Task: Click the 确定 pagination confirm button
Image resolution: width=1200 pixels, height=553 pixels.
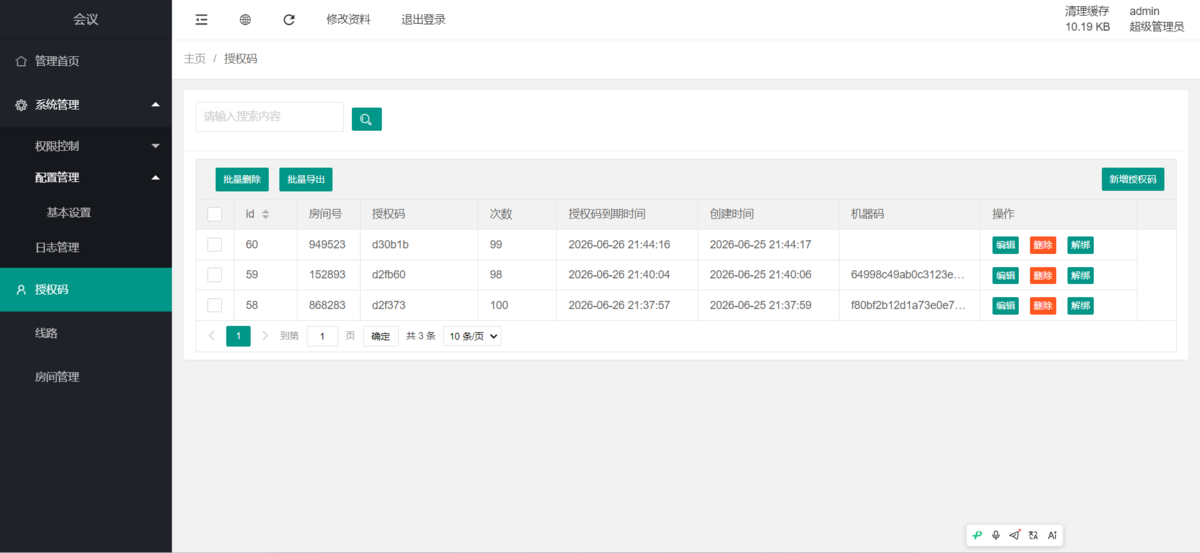Action: pos(381,336)
